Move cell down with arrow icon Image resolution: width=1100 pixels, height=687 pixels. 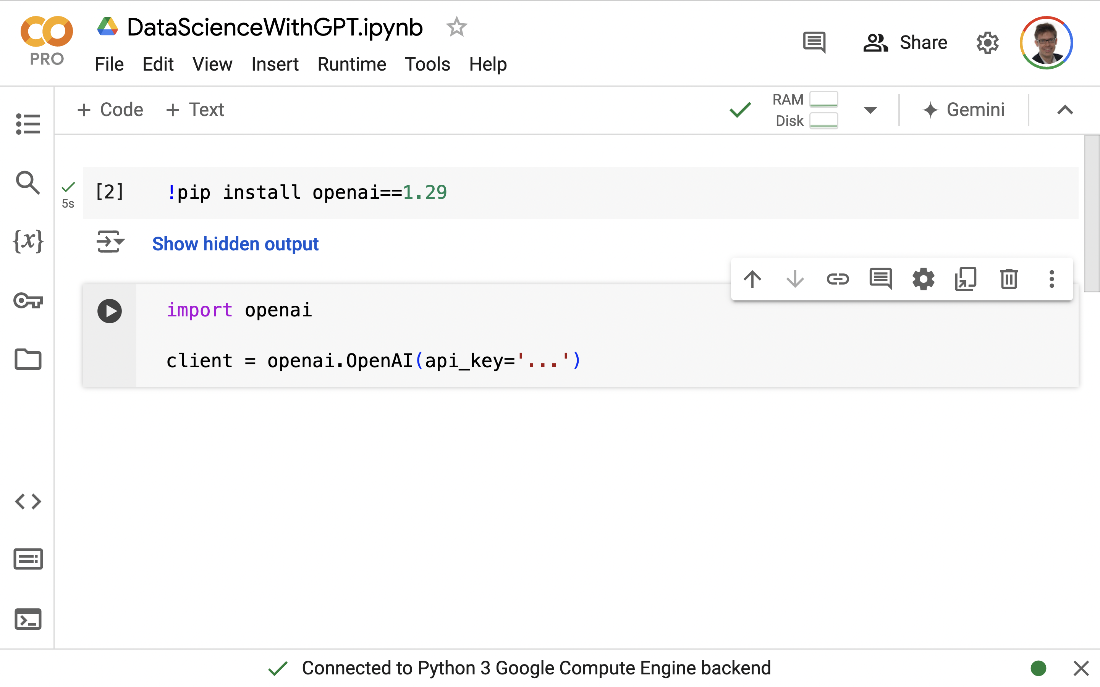coord(795,279)
